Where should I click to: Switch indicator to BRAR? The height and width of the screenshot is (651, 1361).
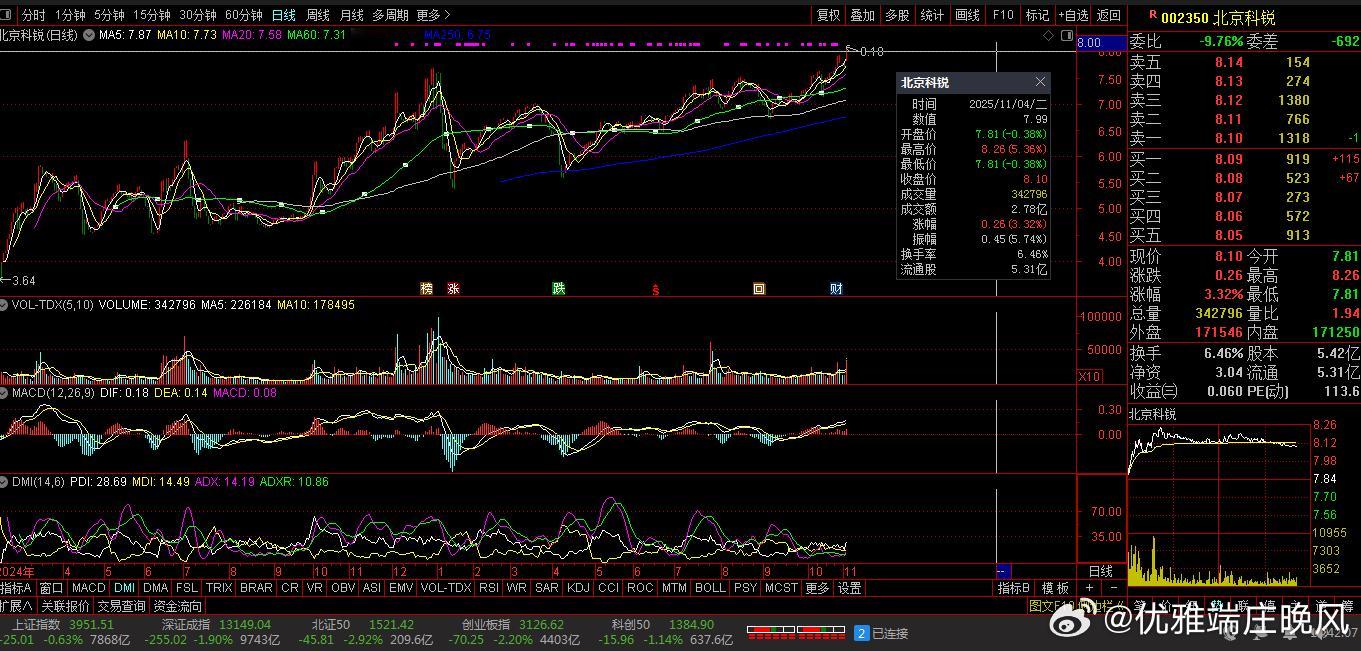[x=256, y=588]
